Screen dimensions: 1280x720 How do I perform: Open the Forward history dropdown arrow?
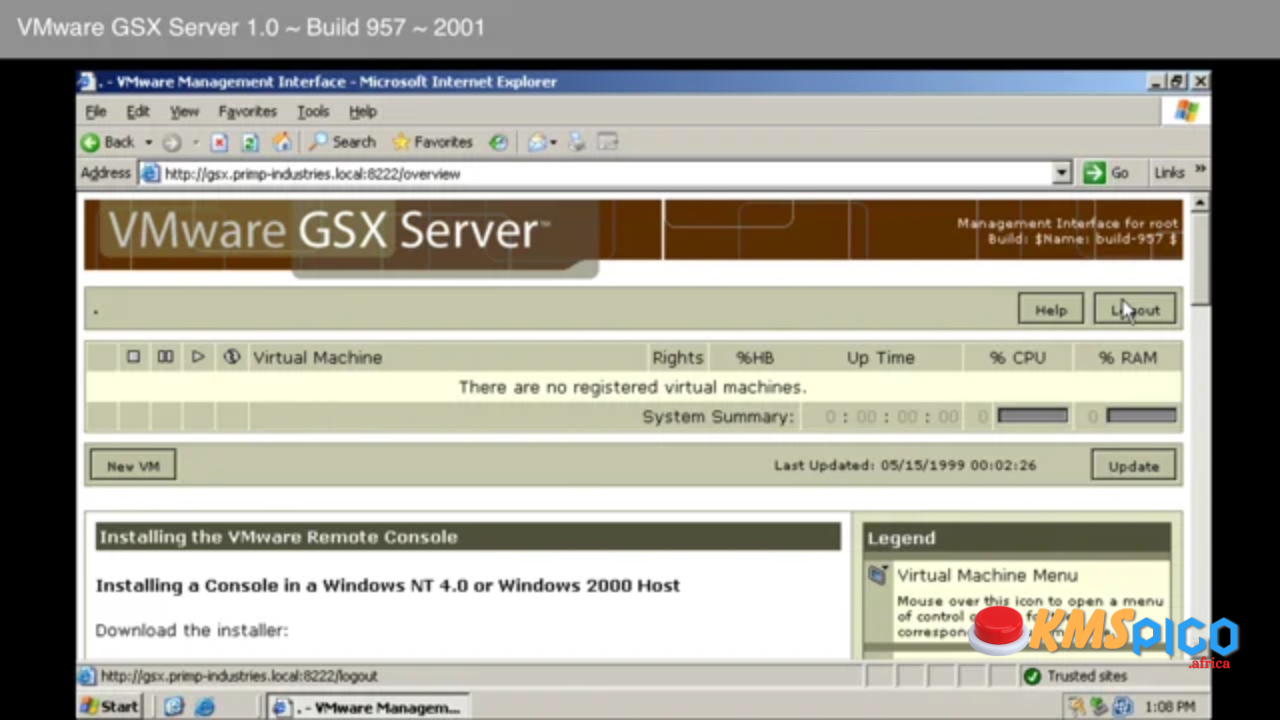(x=196, y=142)
